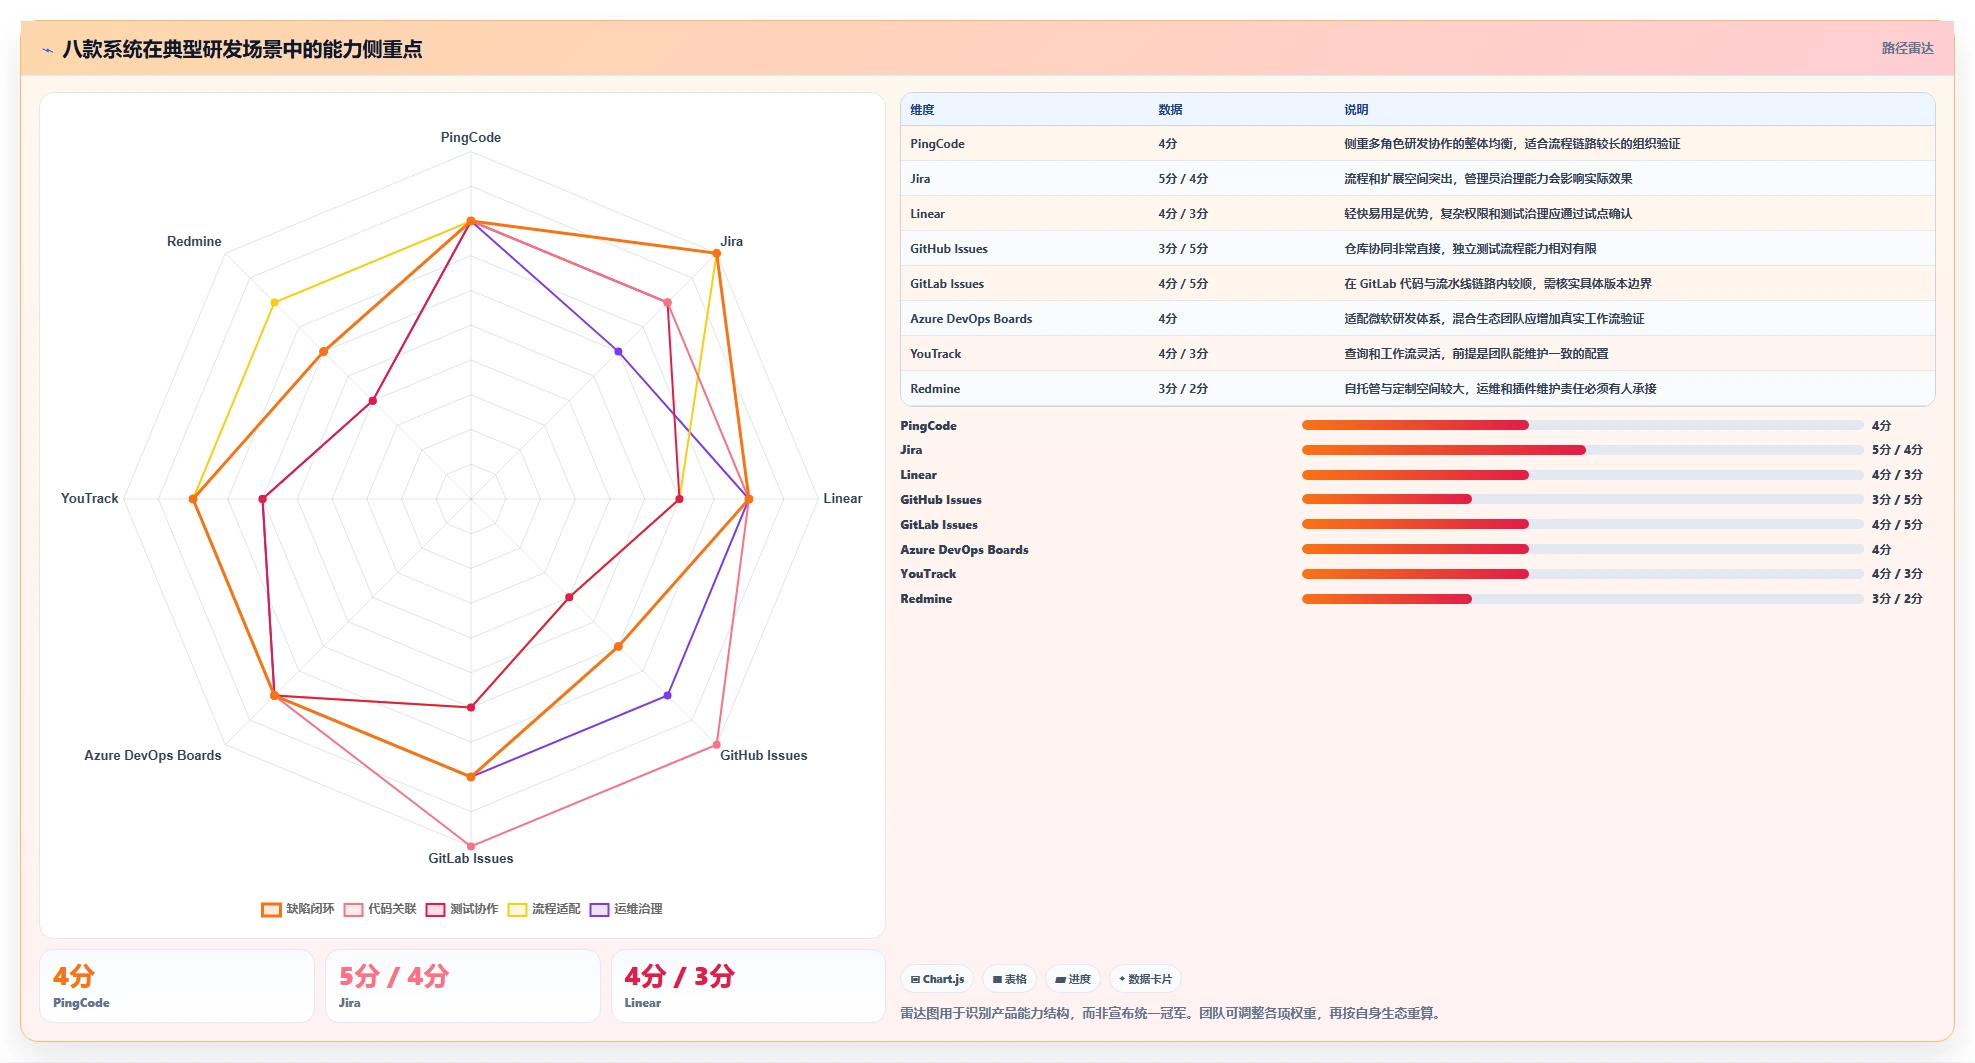Screen dimensions: 1975x1063
Task: Click the 路径雷达 label in header
Action: coord(1907,48)
